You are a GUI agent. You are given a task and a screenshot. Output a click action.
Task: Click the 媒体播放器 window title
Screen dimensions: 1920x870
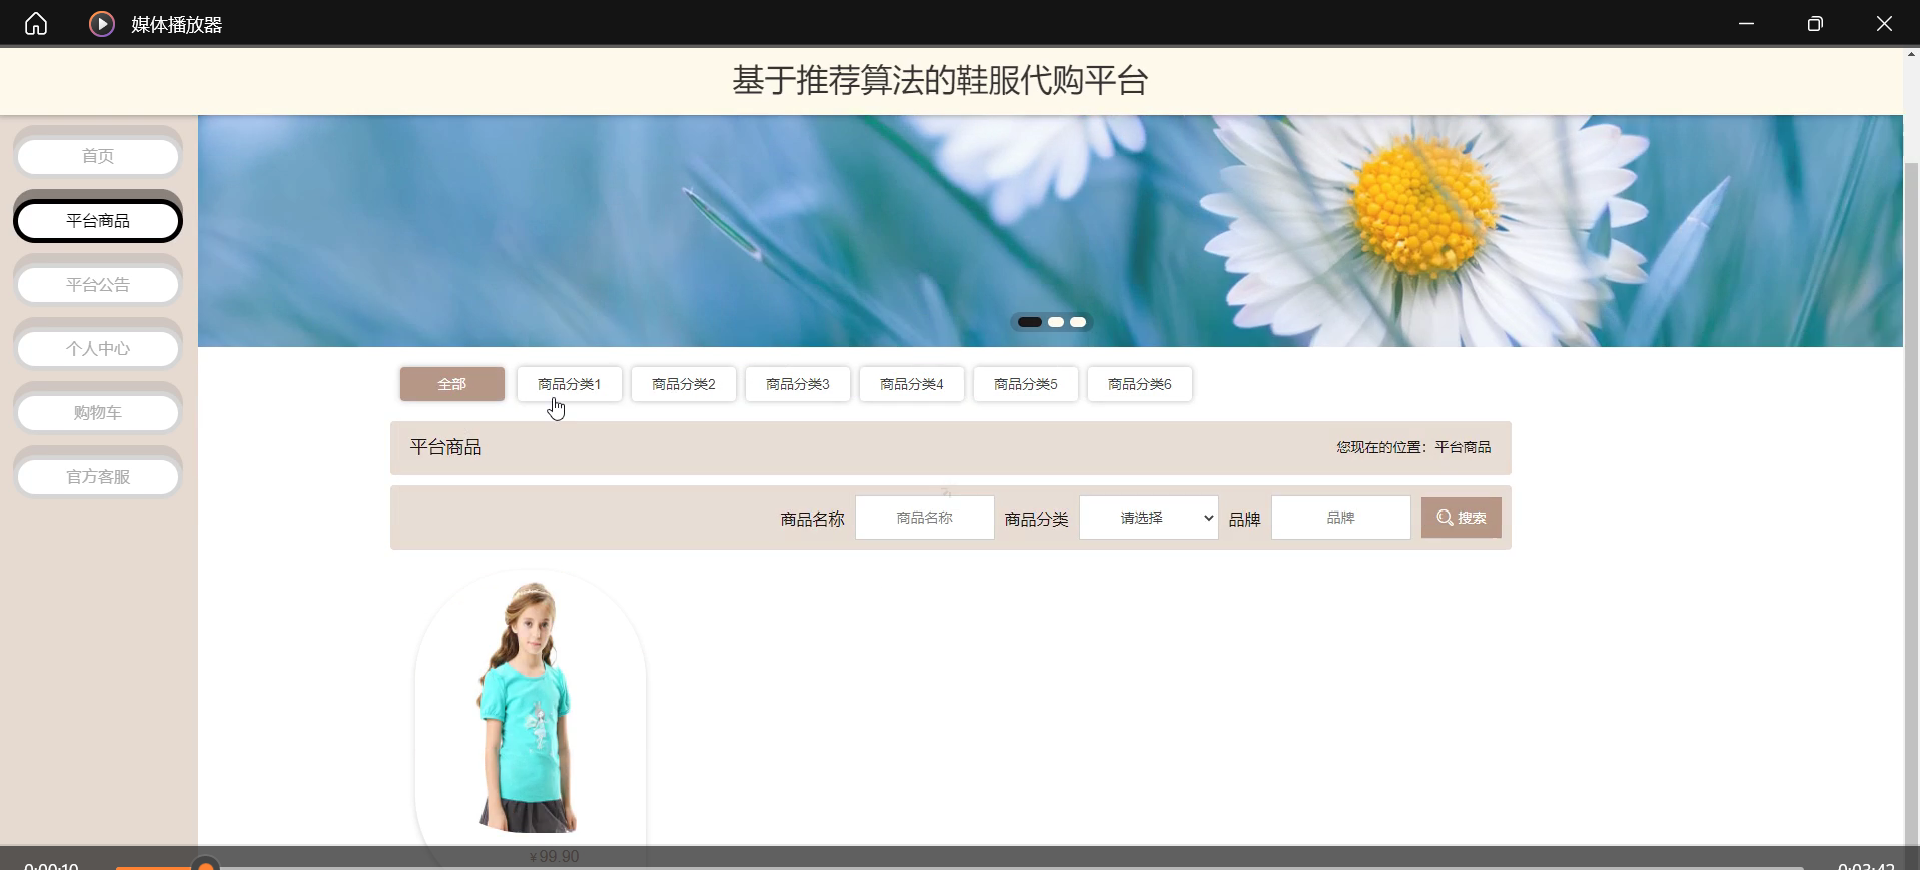[177, 24]
